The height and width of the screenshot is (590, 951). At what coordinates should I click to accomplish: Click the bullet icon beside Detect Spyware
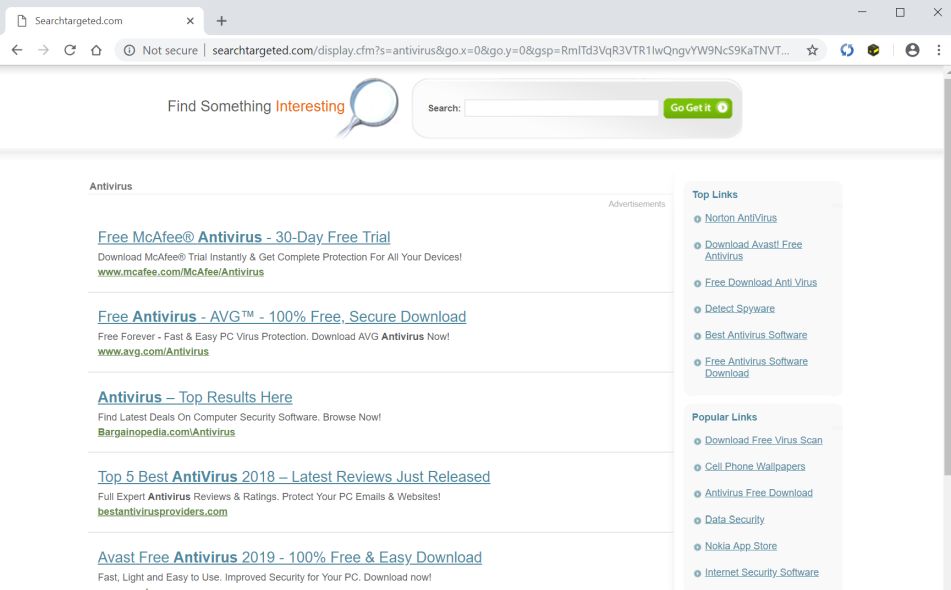click(697, 309)
